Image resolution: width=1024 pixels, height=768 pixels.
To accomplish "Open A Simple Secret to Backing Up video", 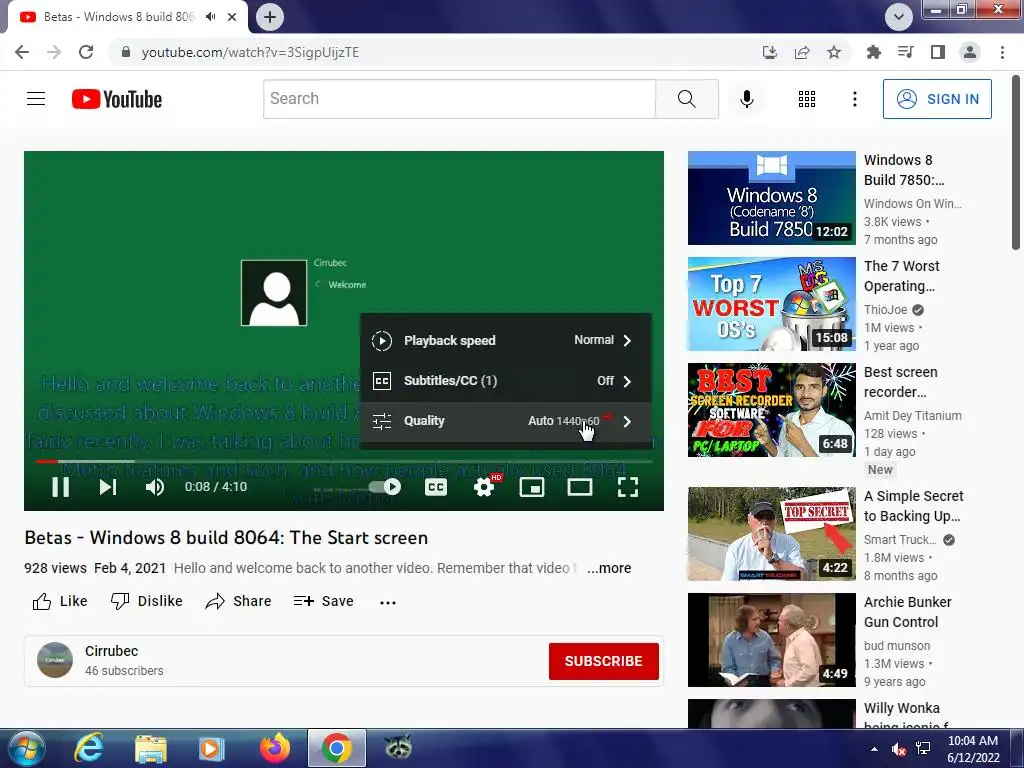I will pyautogui.click(x=771, y=534).
